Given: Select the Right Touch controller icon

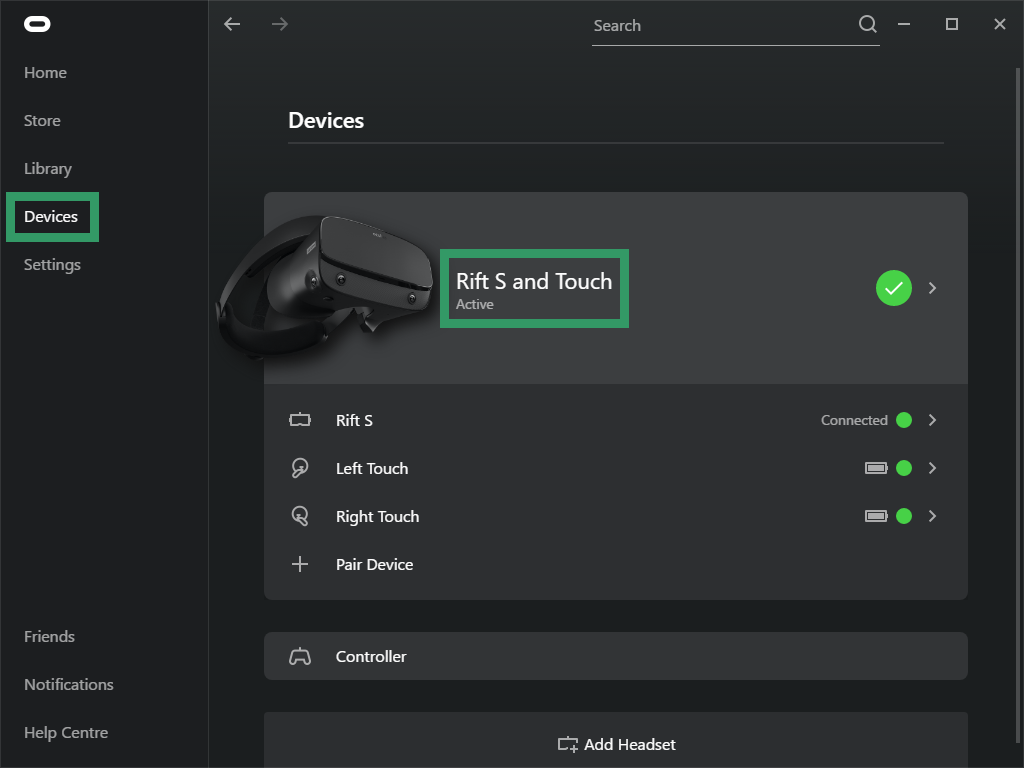Looking at the screenshot, I should pyautogui.click(x=300, y=516).
